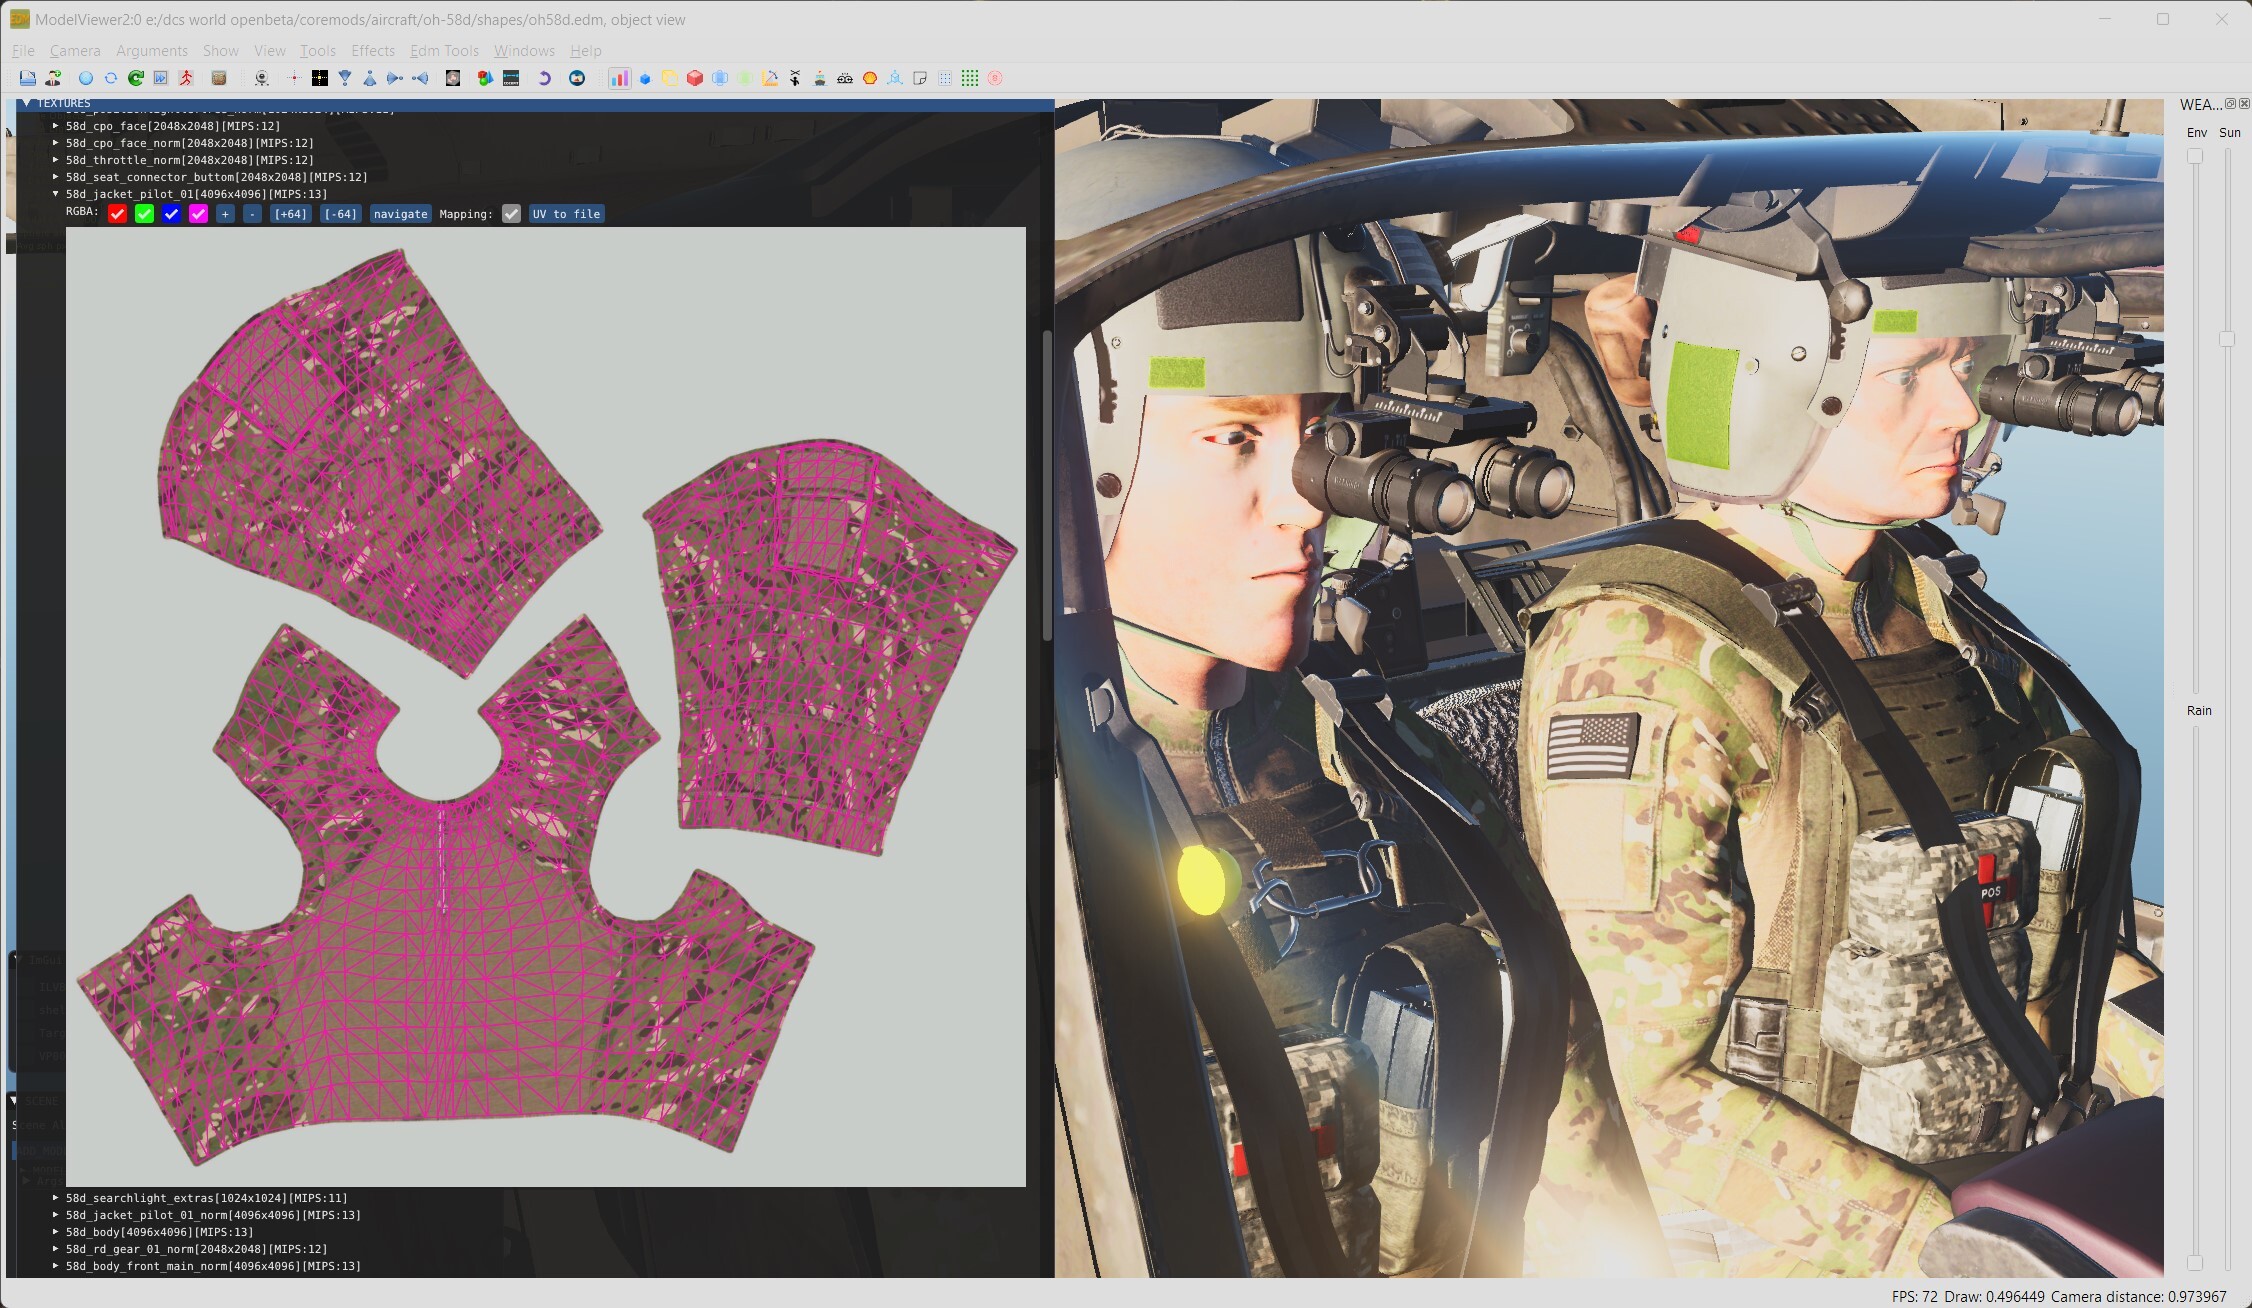2252x1308 pixels.
Task: Expand the 58d_throttle_norm texture entry
Action: pos(56,160)
